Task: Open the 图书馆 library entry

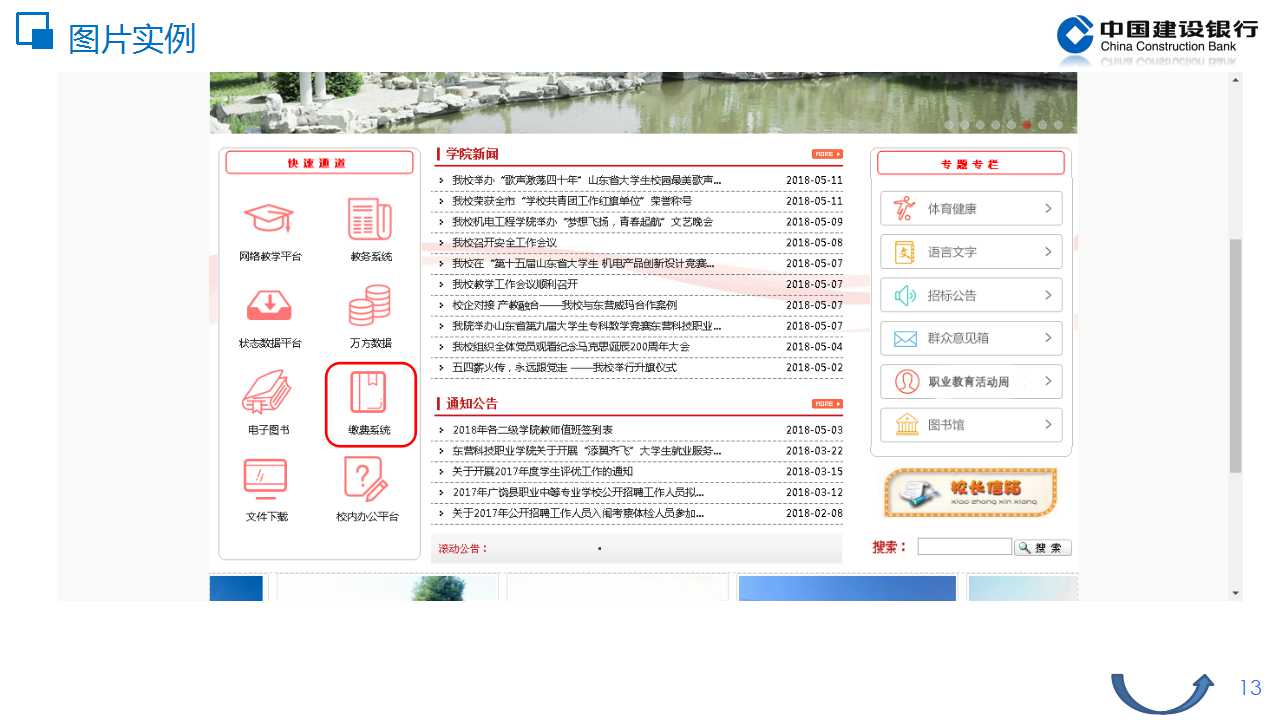Action: coord(971,425)
